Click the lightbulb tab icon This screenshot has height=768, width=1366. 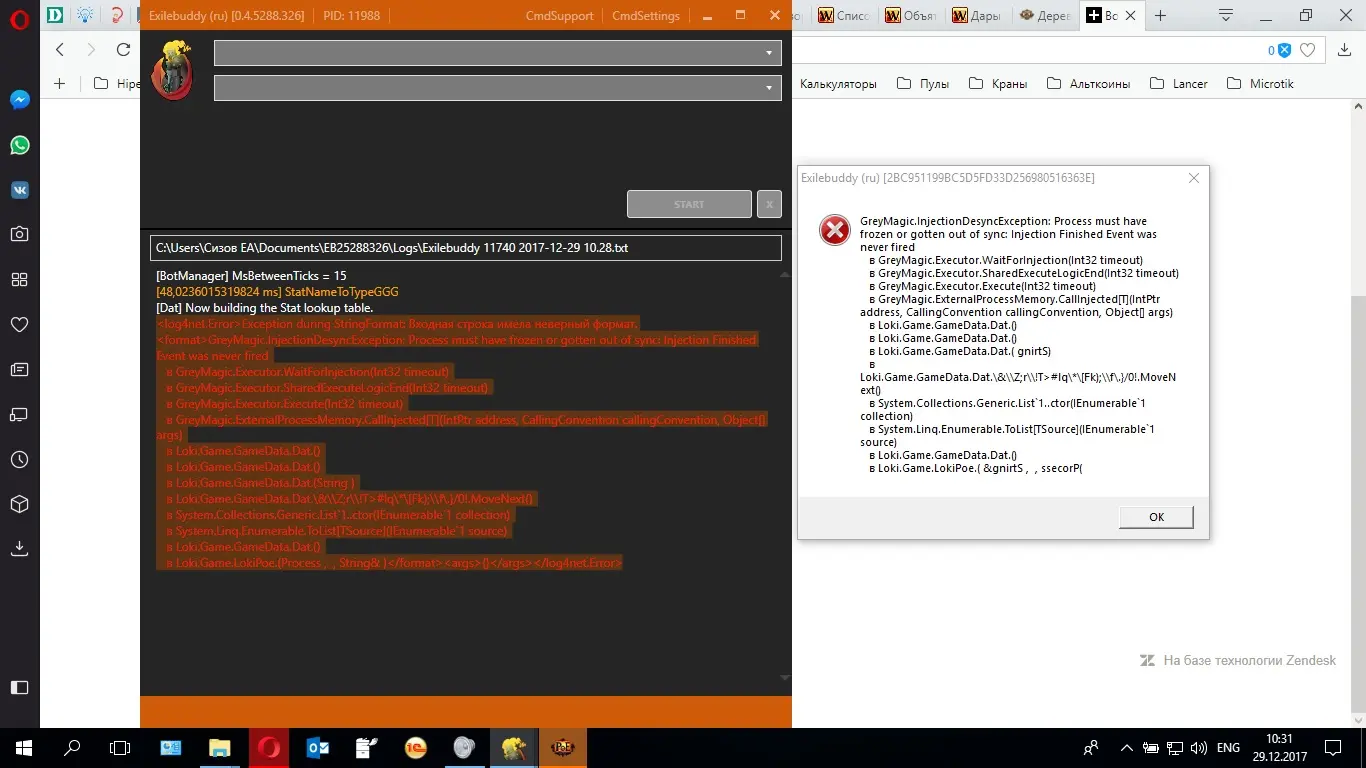click(x=86, y=15)
